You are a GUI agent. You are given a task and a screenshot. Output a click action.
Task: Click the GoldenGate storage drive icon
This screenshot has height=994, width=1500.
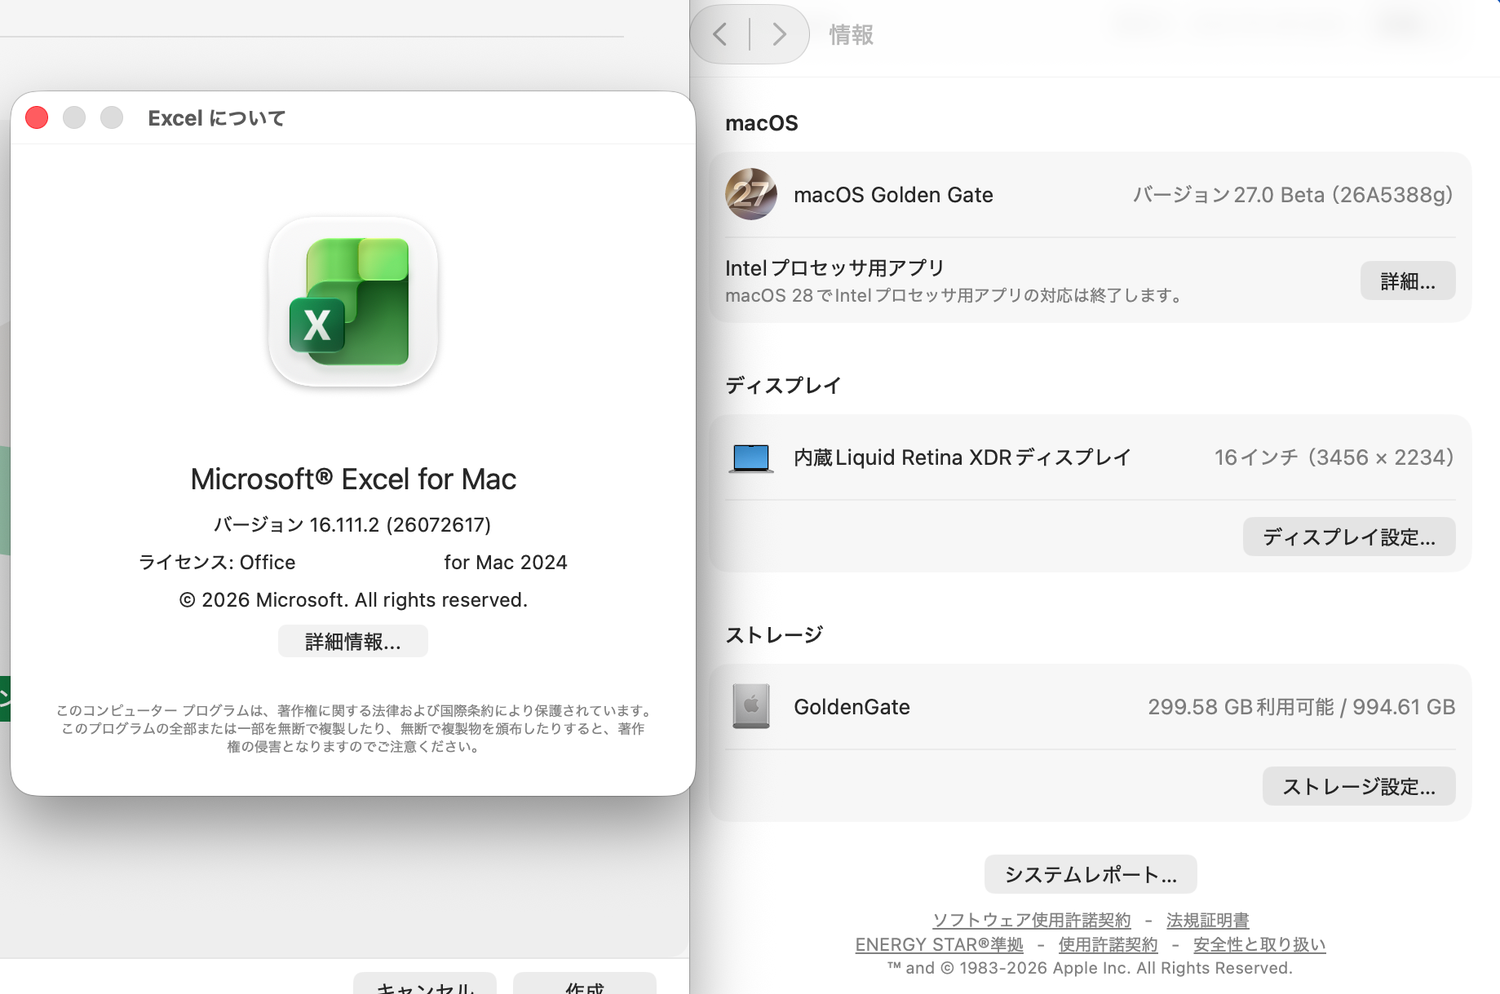click(751, 706)
